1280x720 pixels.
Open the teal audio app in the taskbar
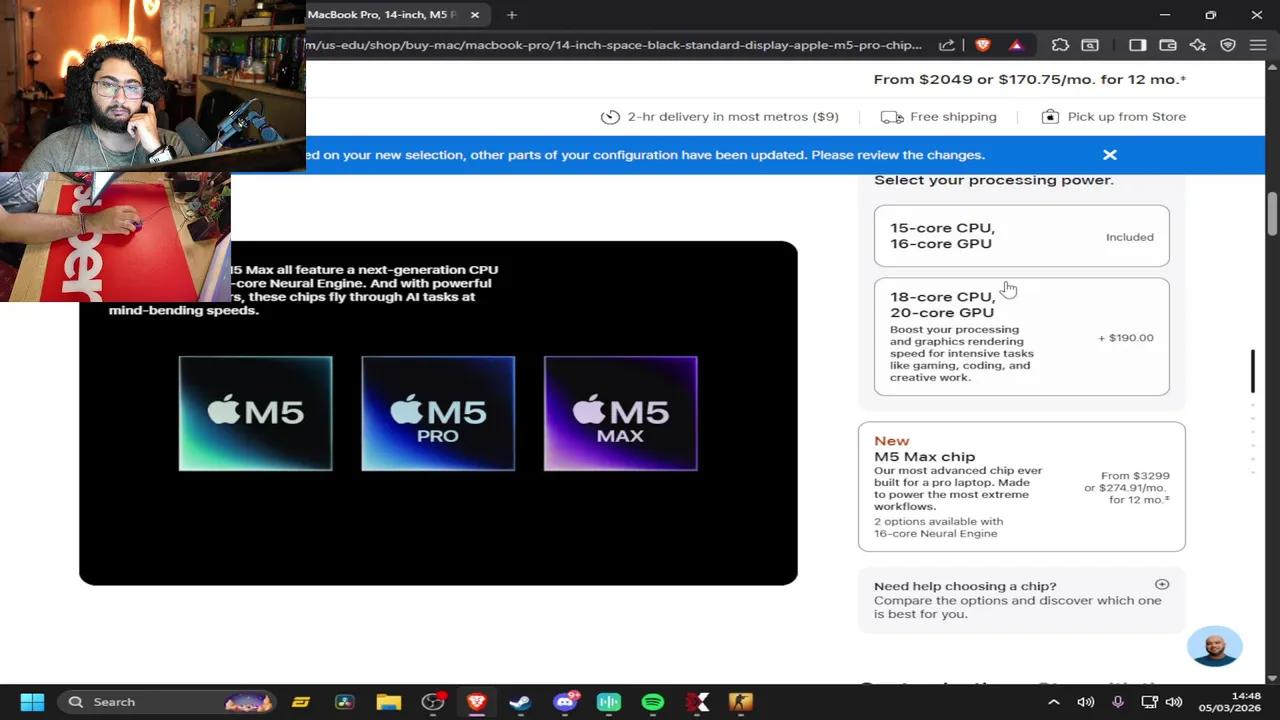coord(609,702)
